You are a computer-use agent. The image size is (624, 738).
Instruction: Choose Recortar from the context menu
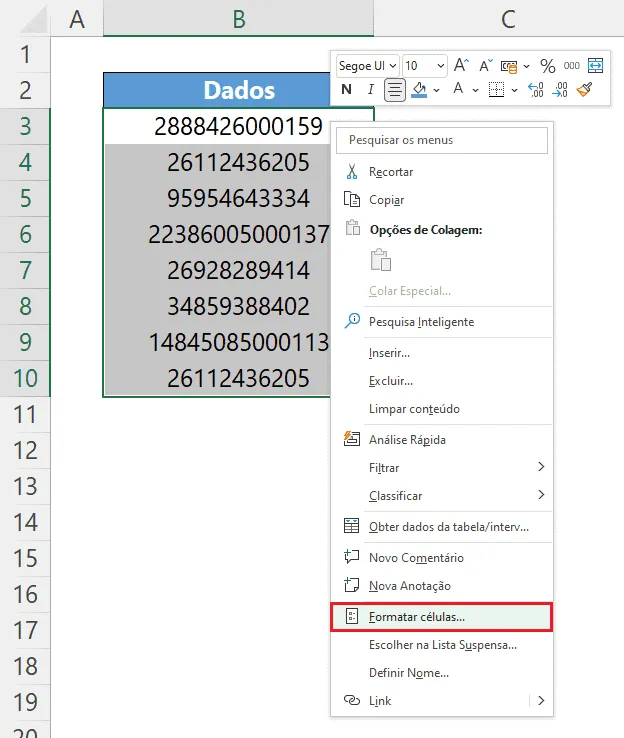tap(391, 172)
